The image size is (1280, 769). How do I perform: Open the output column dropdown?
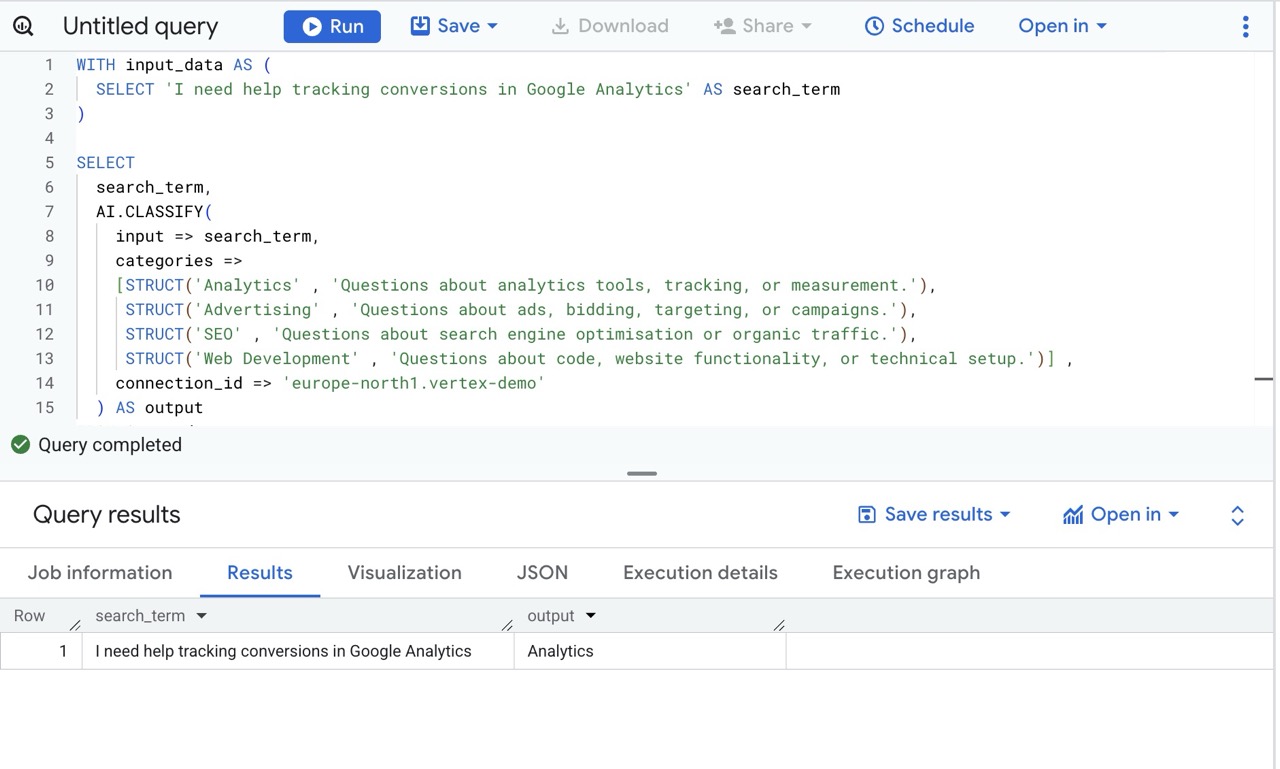tap(590, 616)
